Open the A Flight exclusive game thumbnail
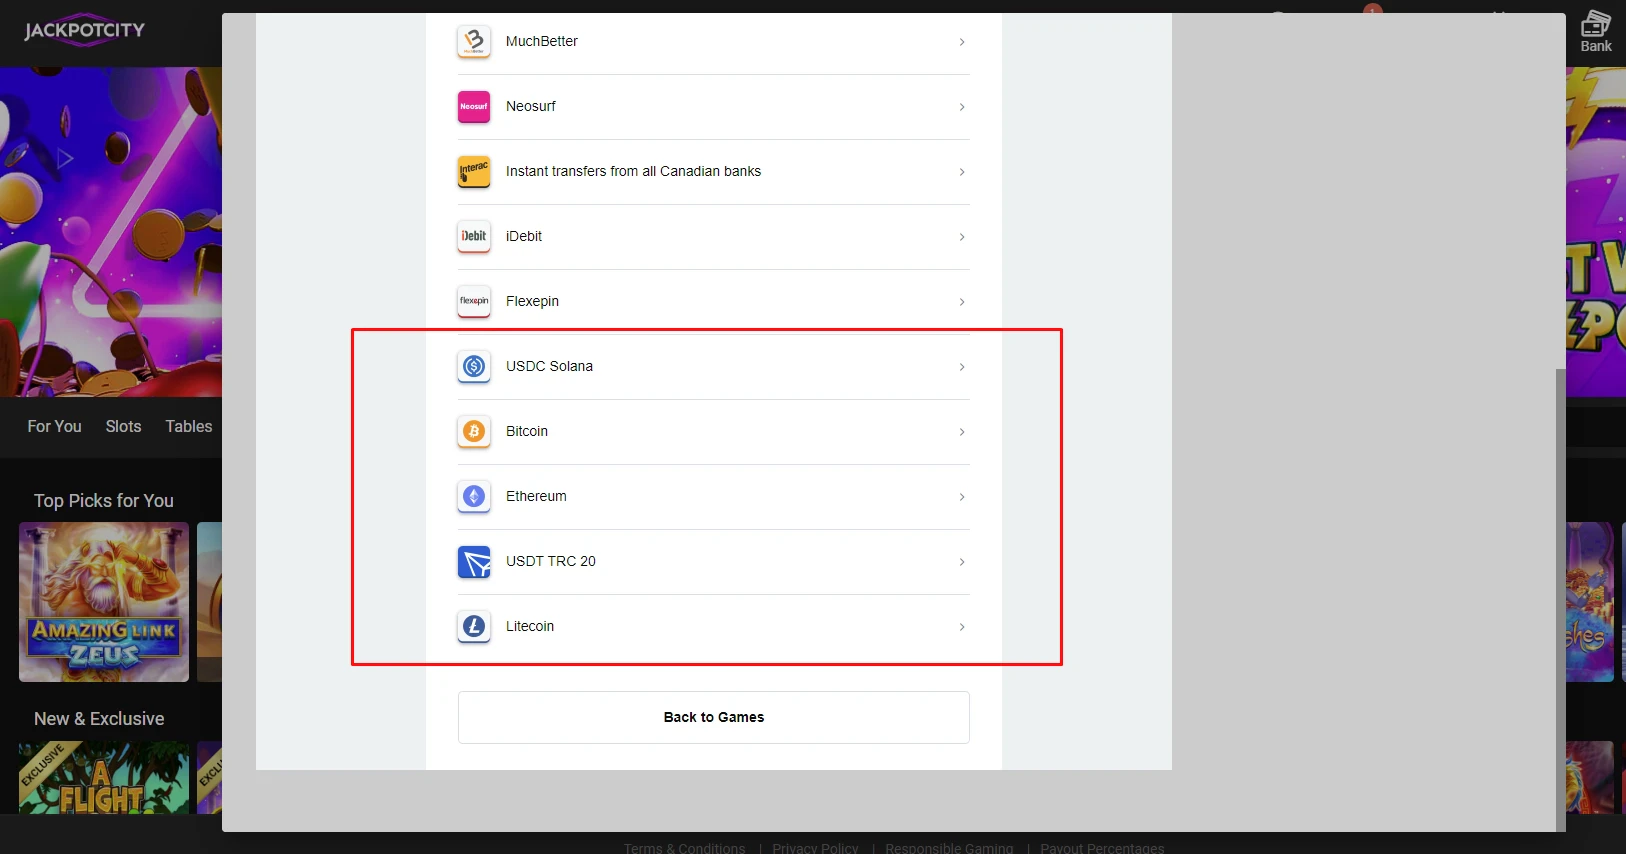Image resolution: width=1626 pixels, height=854 pixels. click(x=104, y=777)
